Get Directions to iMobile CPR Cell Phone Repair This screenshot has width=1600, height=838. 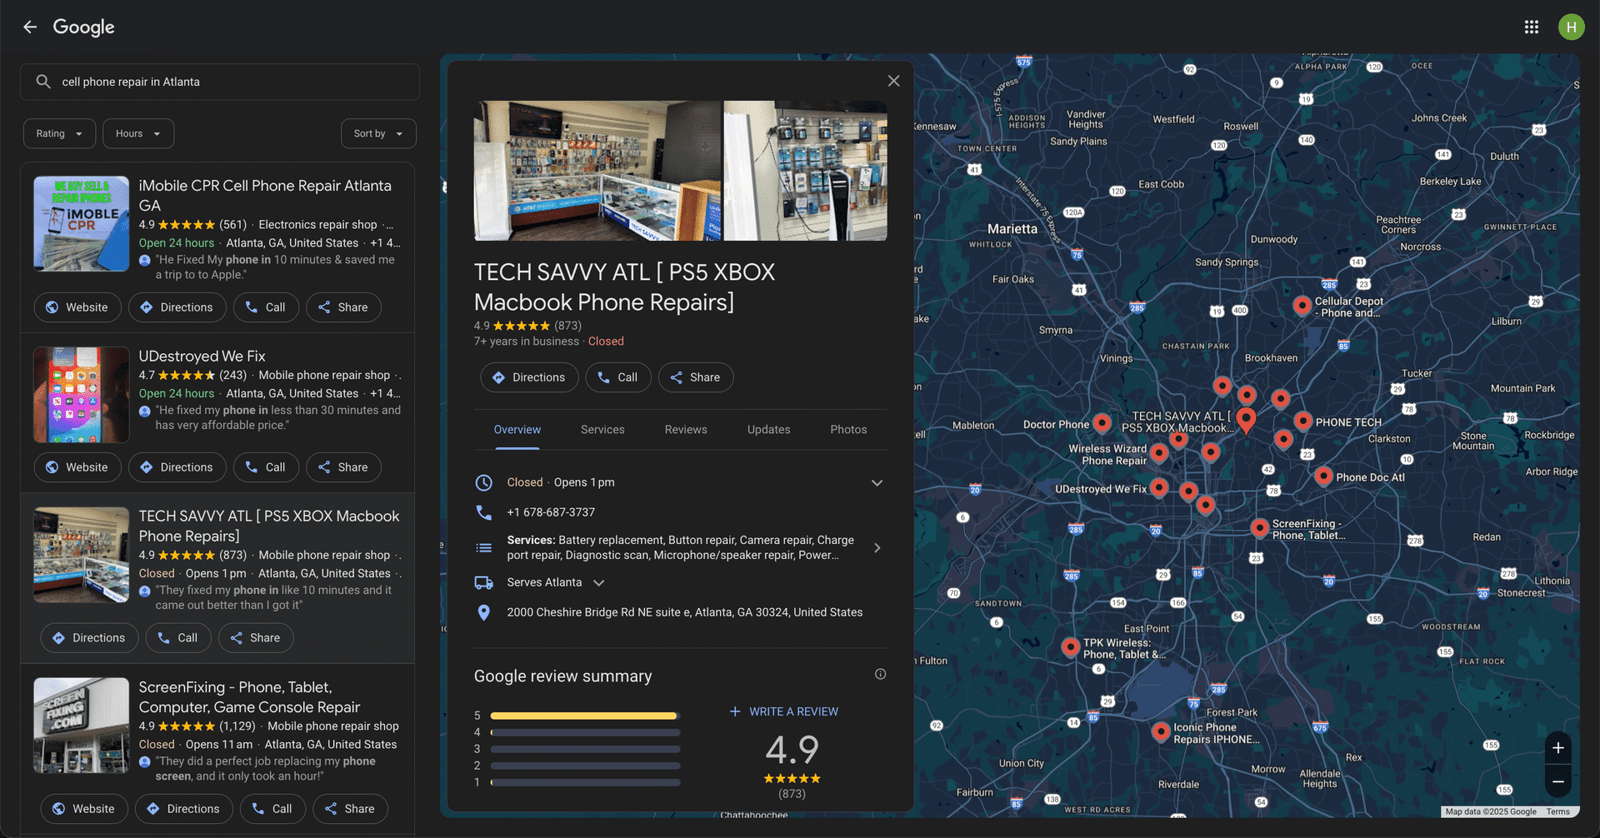point(177,308)
